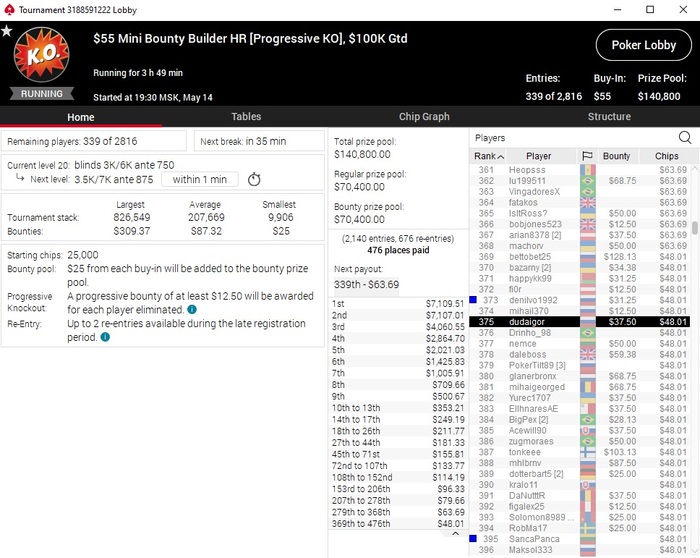Select player BigPex [2] row
This screenshot has width=700, height=558.
[579, 419]
